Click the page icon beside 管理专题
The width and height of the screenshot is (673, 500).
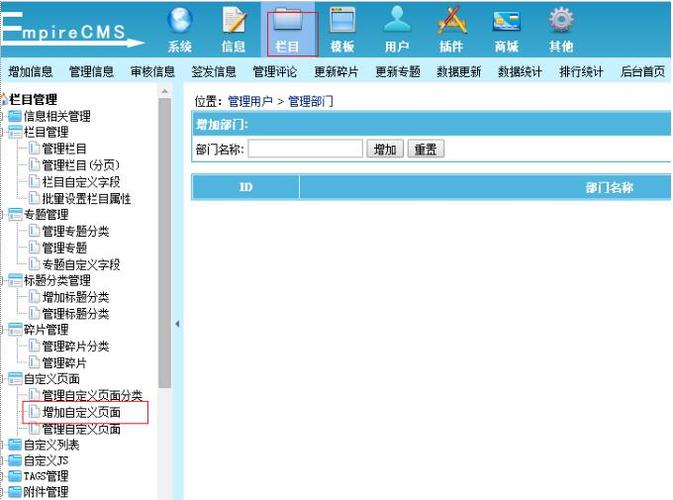[34, 247]
